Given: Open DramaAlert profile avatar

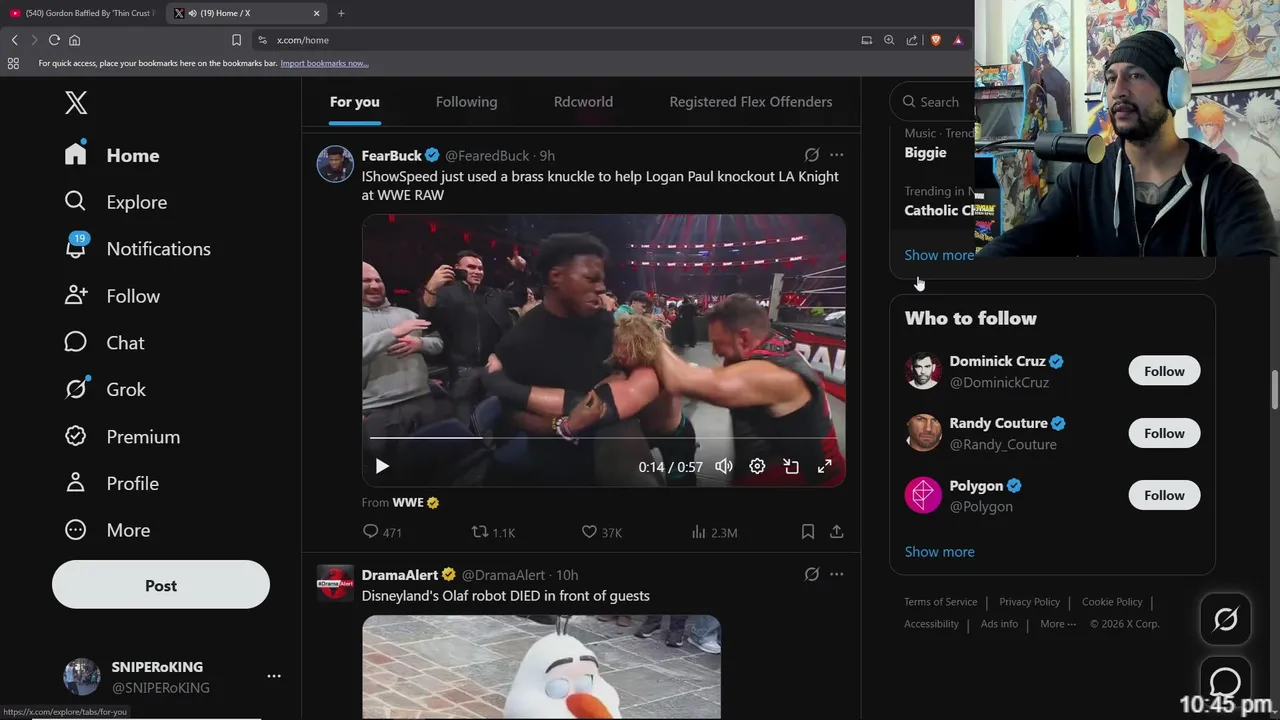Looking at the screenshot, I should tap(335, 582).
